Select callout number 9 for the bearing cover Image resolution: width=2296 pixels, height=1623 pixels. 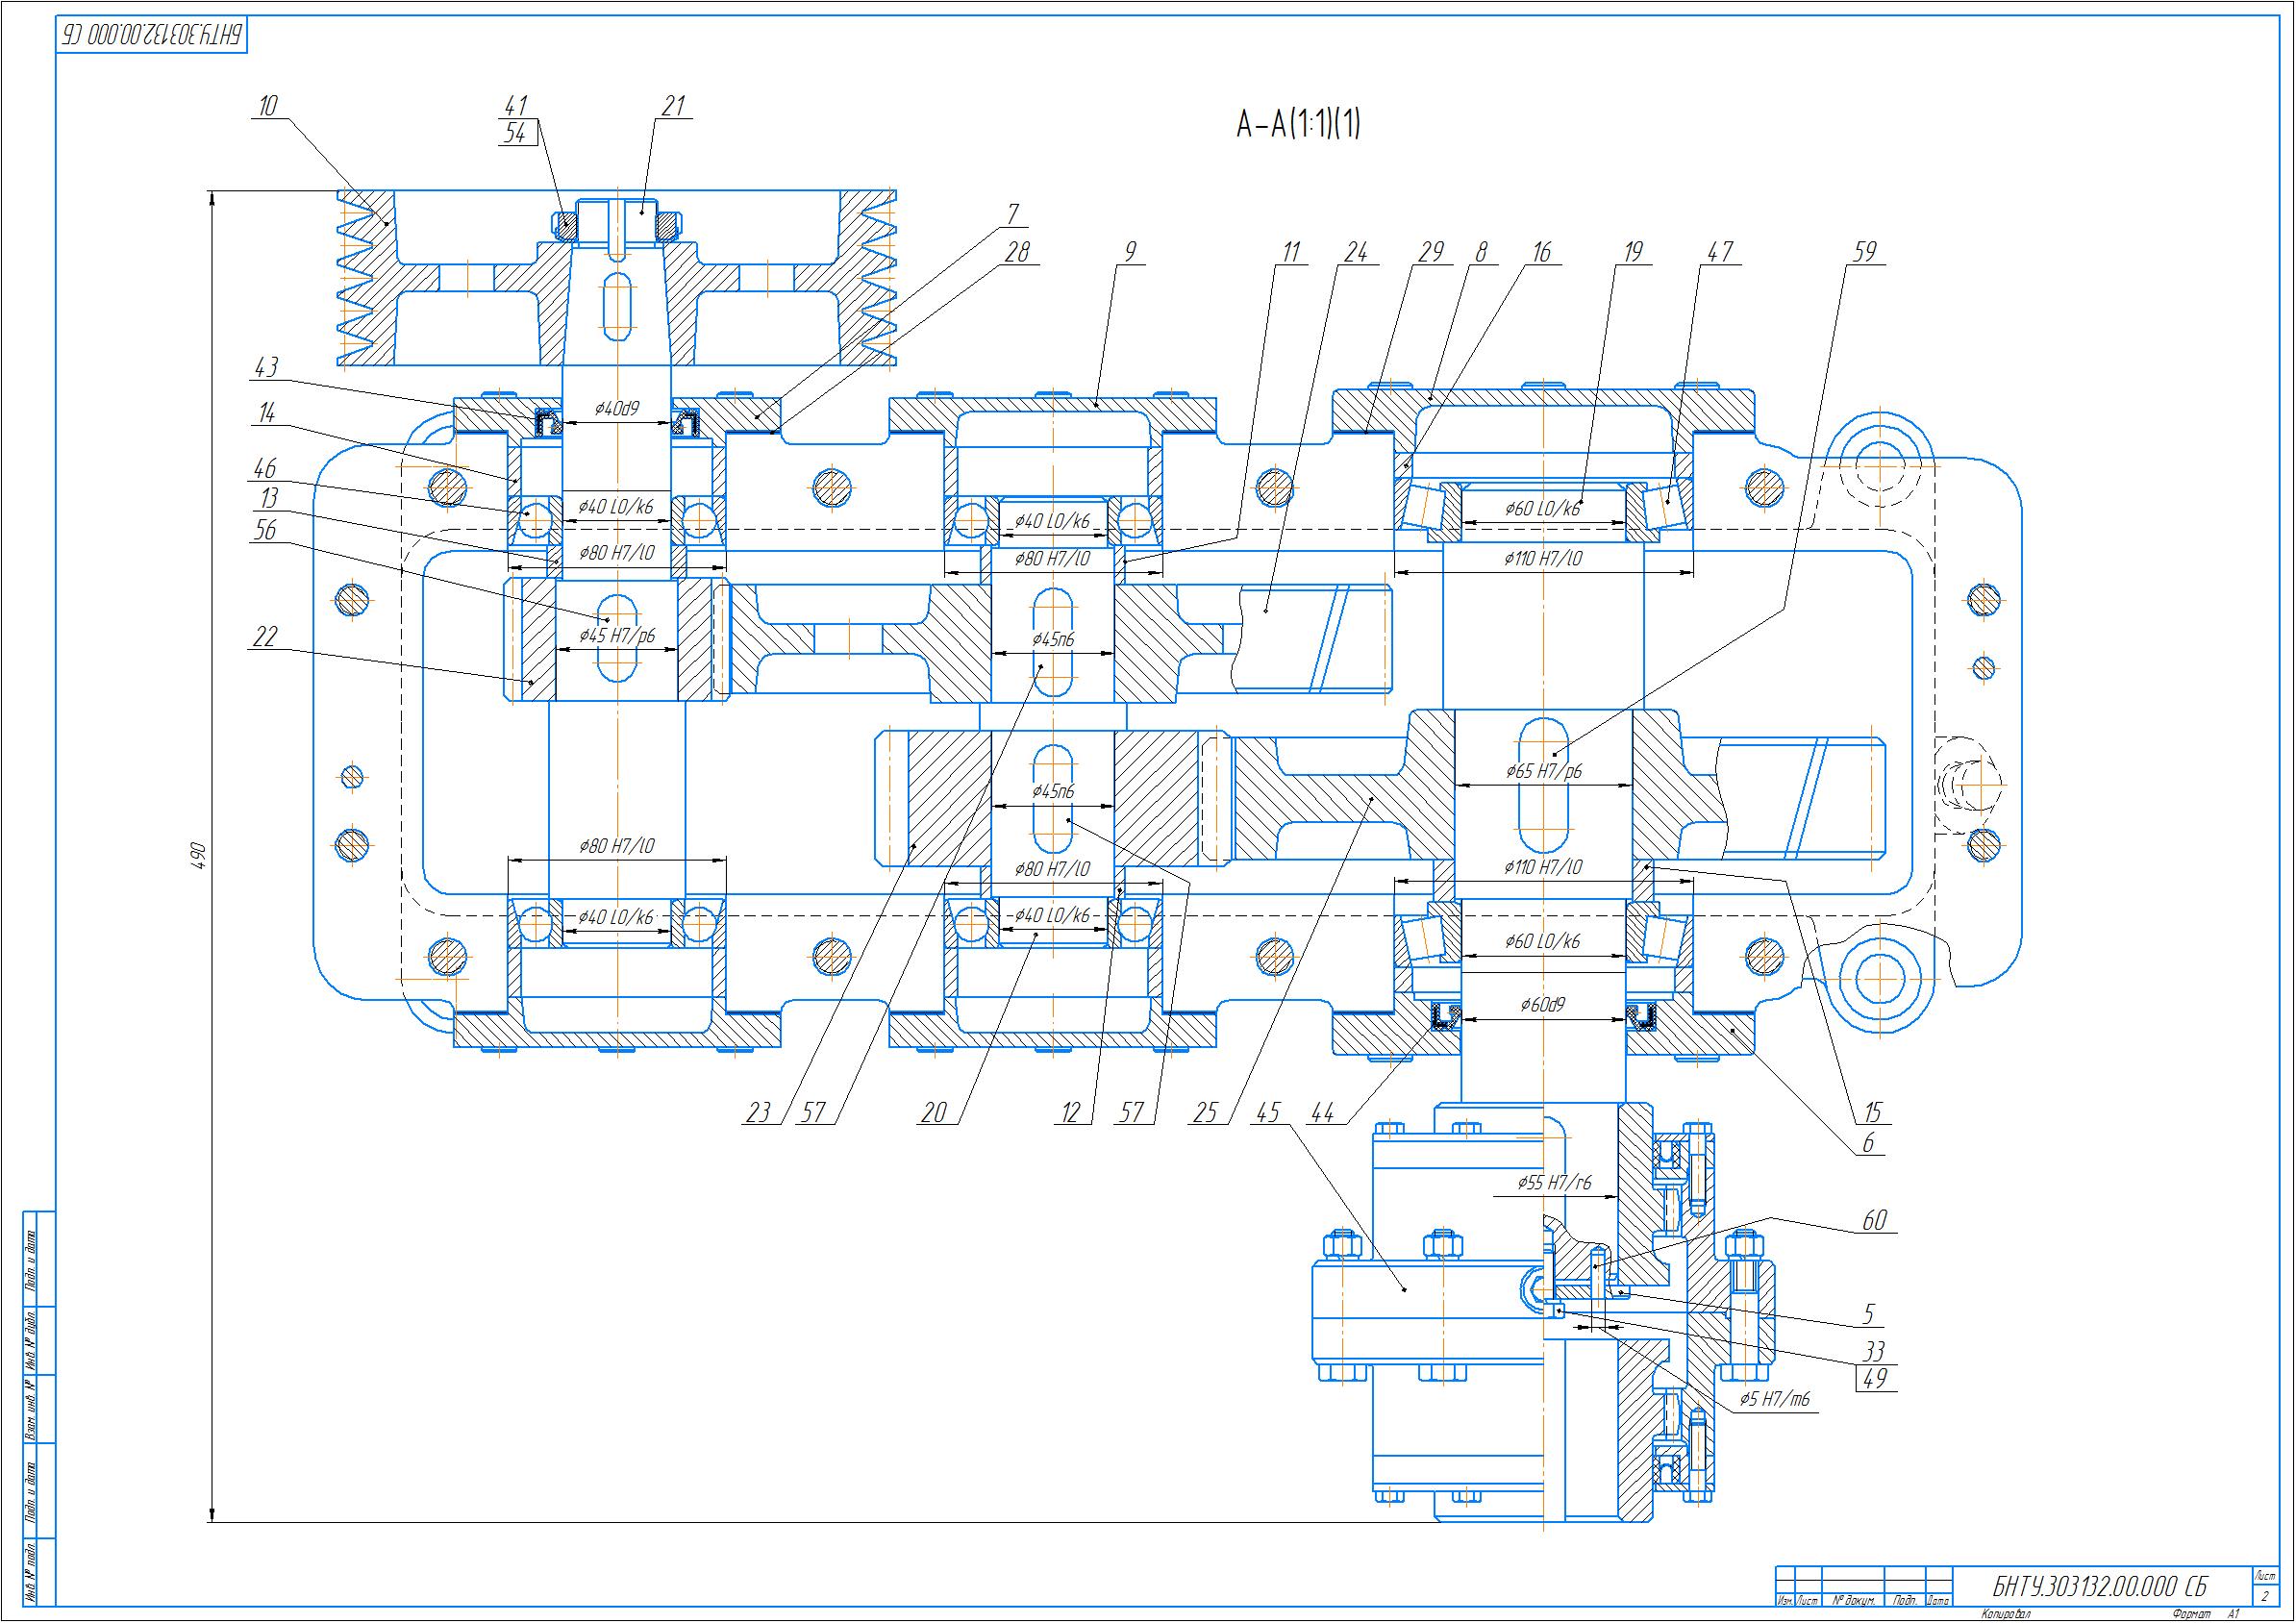click(1130, 253)
